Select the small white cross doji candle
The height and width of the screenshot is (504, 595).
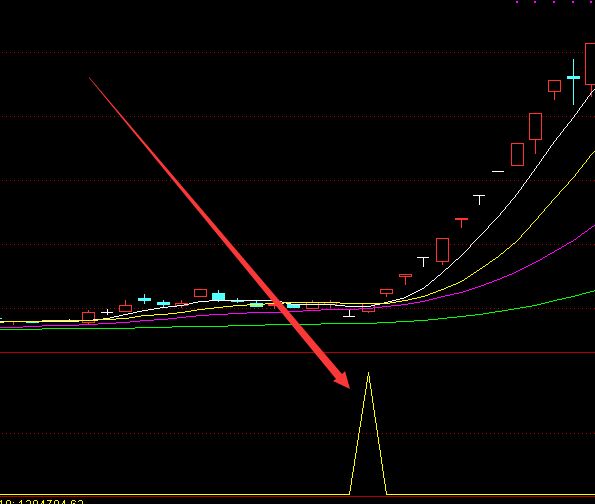tap(107, 312)
